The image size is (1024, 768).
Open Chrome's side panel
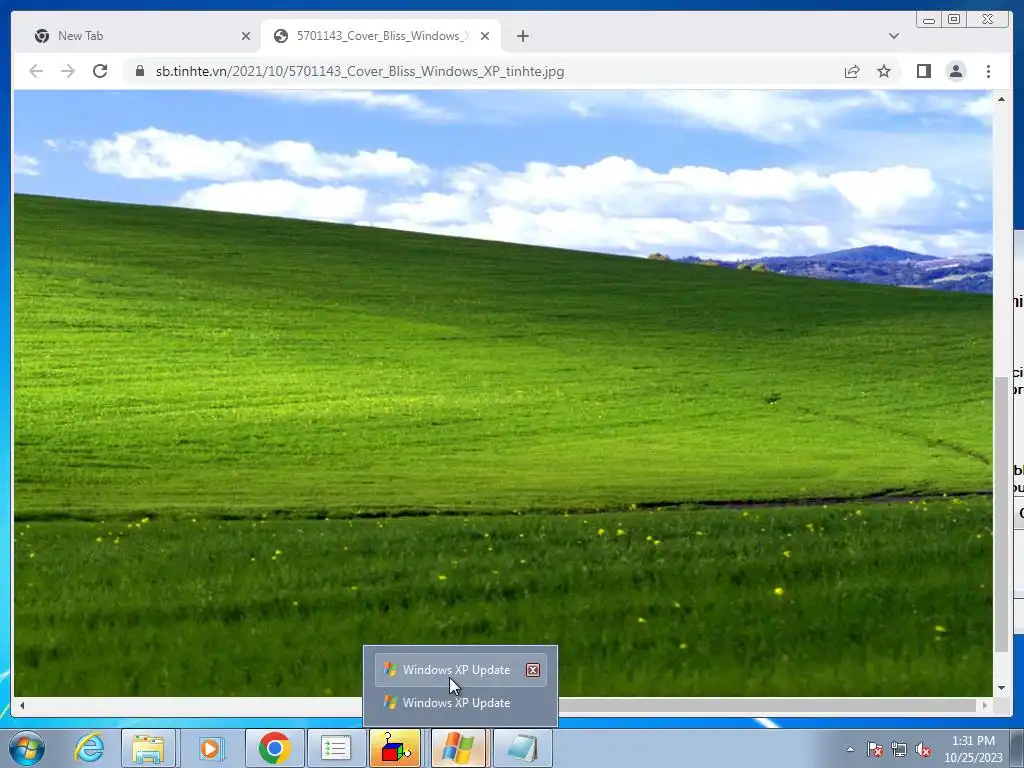point(923,71)
